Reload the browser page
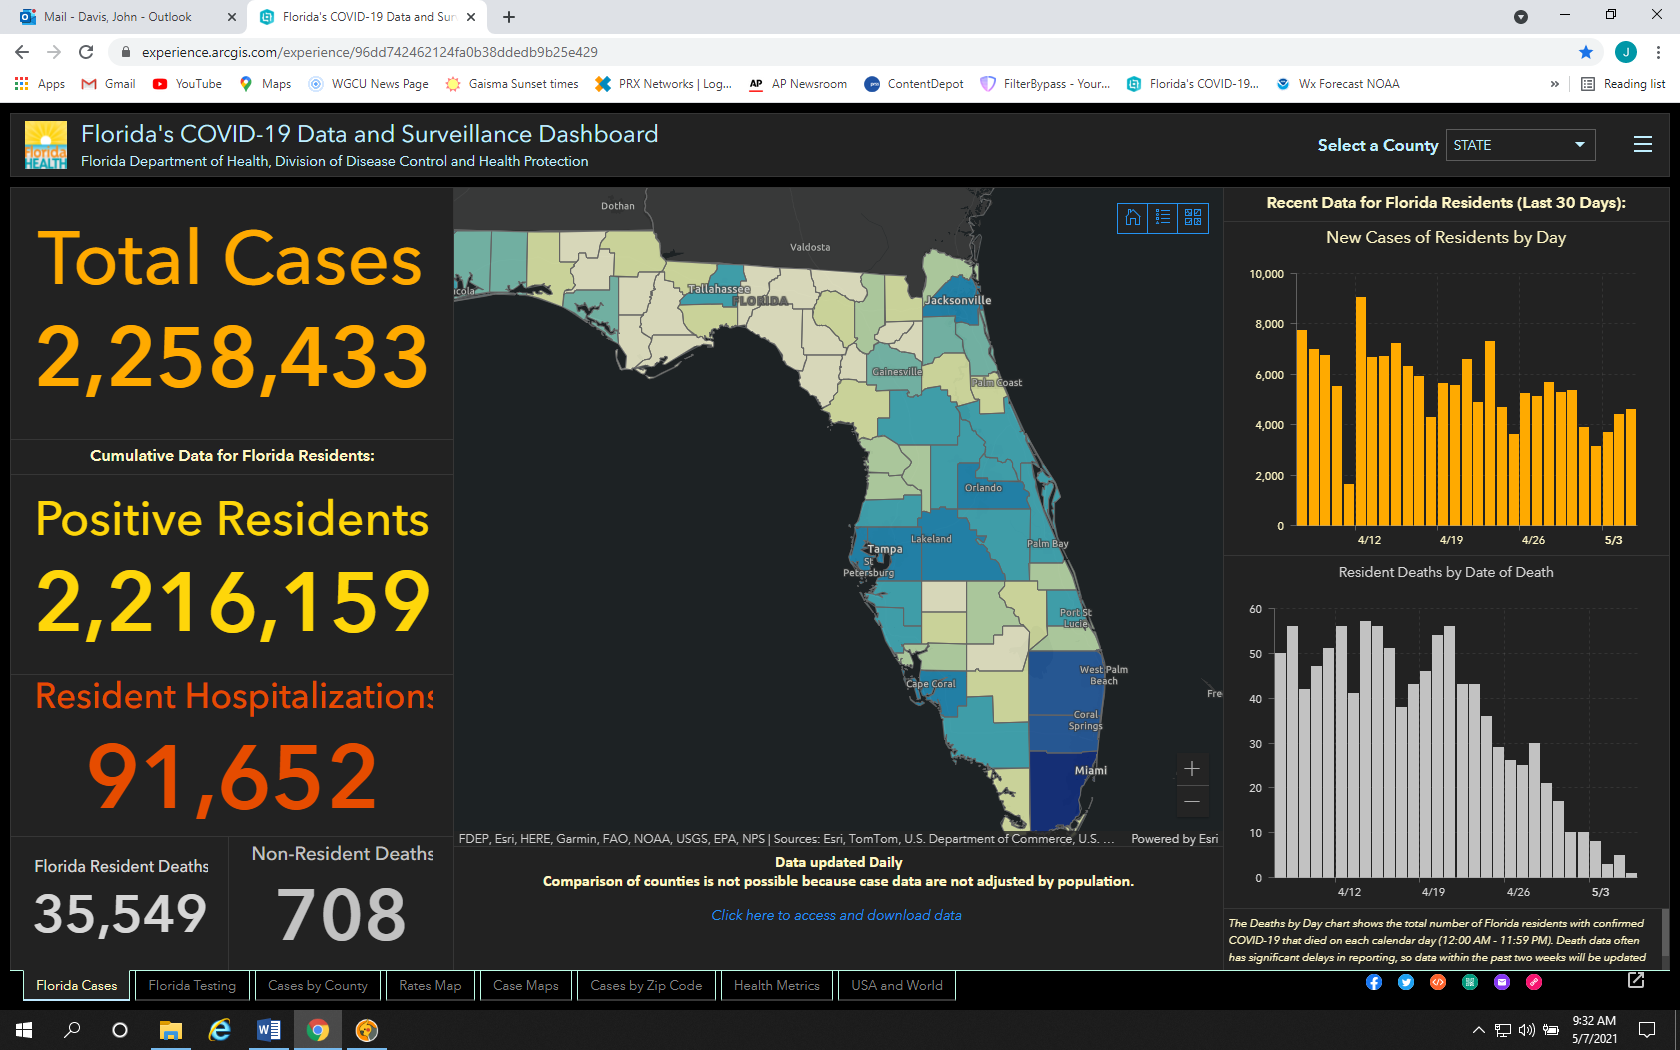This screenshot has width=1680, height=1050. tap(86, 52)
